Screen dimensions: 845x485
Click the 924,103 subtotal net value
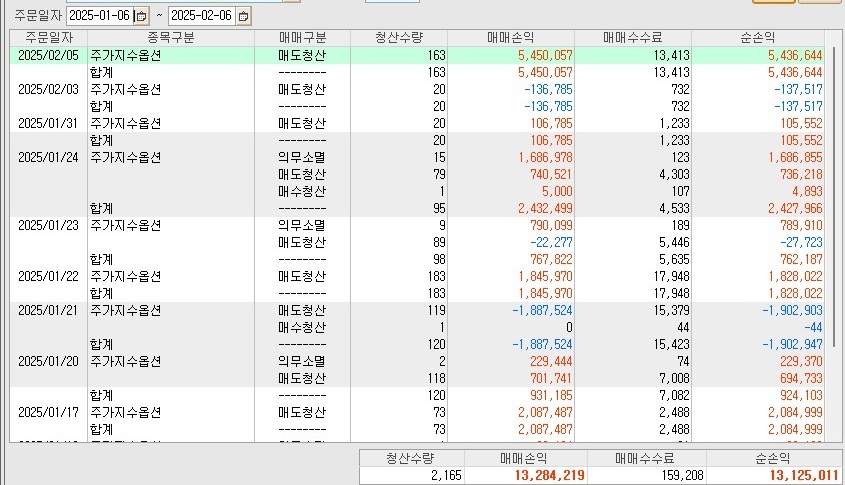click(x=801, y=395)
